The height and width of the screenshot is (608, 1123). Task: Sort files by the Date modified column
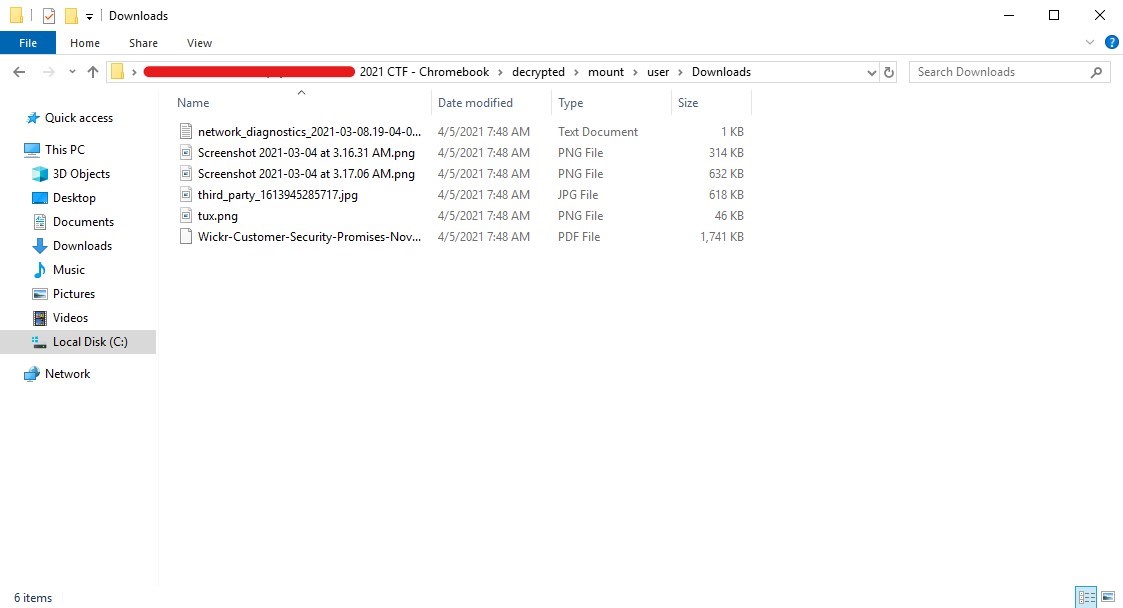[x=475, y=103]
